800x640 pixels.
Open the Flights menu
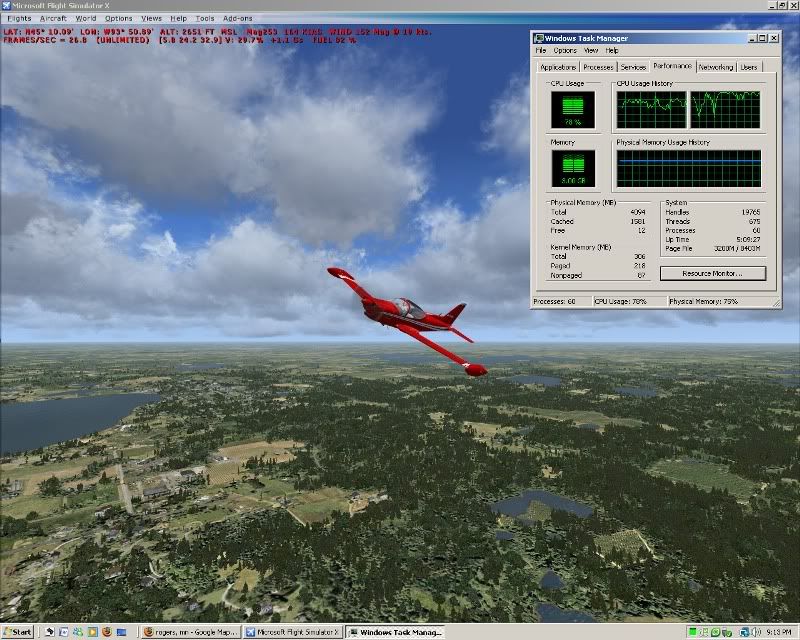point(19,18)
